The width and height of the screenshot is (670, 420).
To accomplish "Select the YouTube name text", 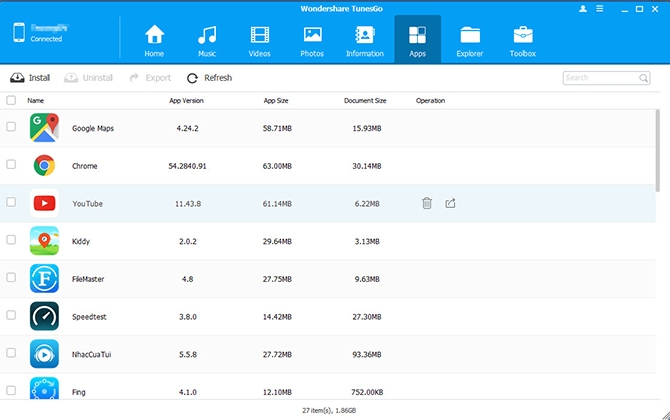I will coord(87,203).
